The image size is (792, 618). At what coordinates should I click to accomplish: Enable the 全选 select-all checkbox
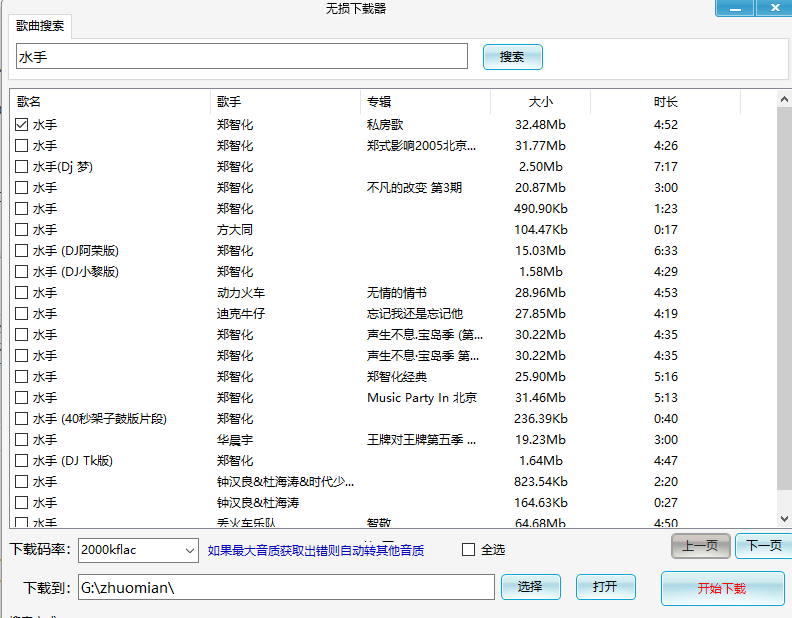pos(468,550)
